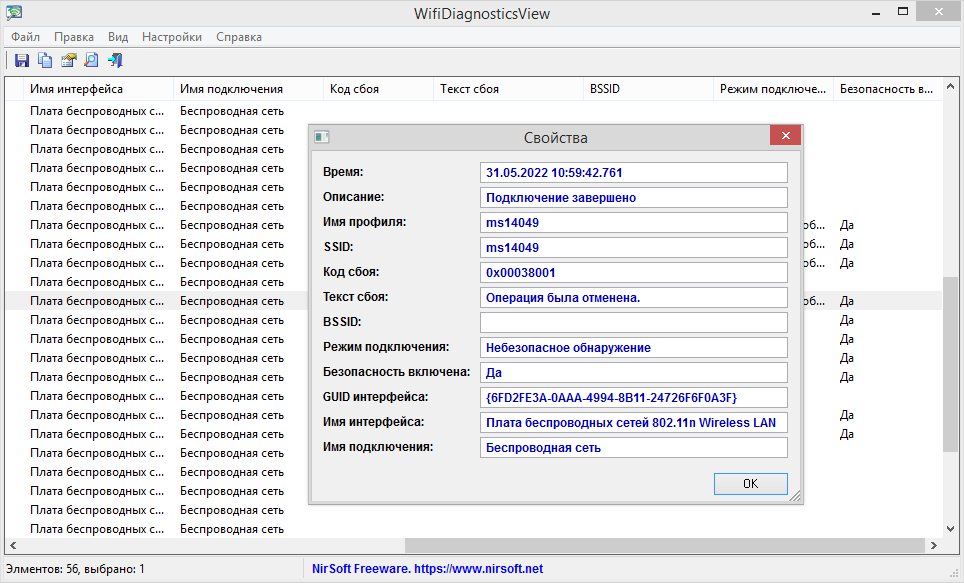This screenshot has width=964, height=583.
Task: Click the Имя подключения field in dialog
Action: point(634,448)
